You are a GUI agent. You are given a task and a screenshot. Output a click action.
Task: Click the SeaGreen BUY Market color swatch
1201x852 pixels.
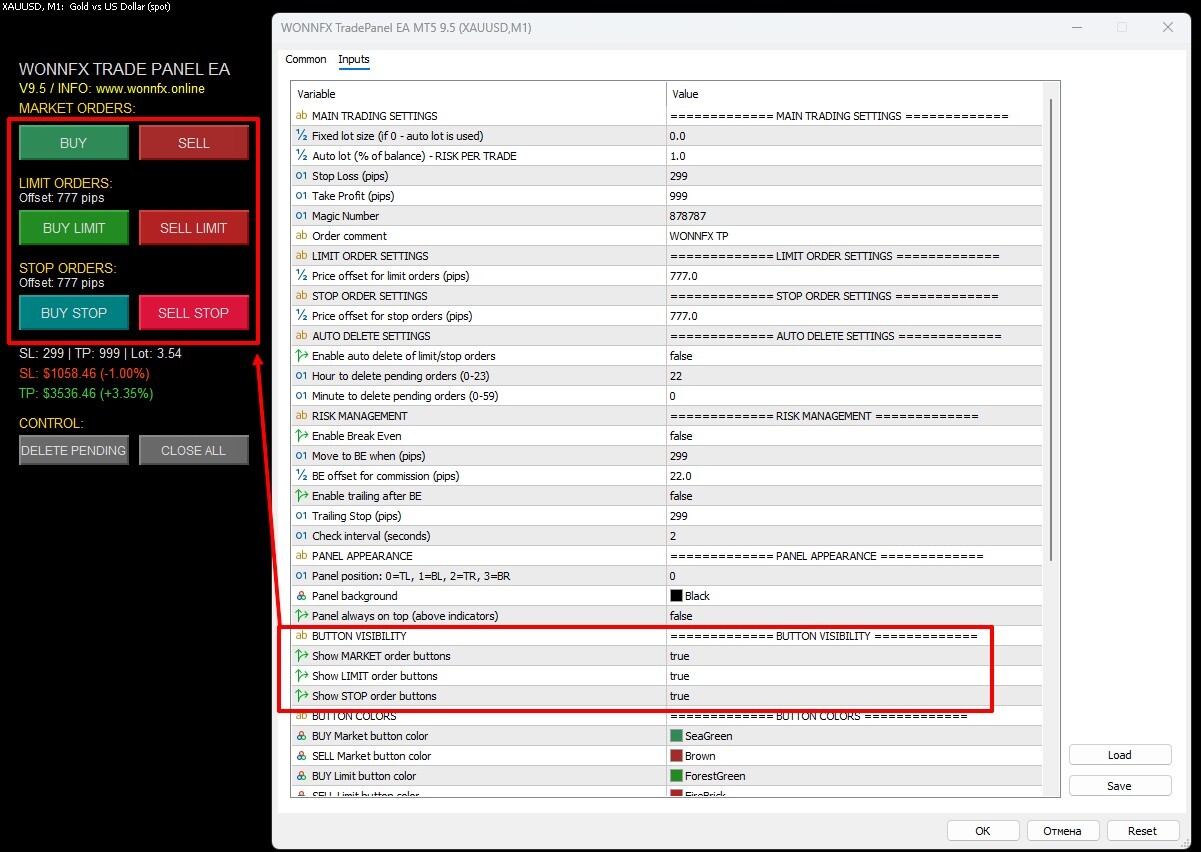coord(676,736)
